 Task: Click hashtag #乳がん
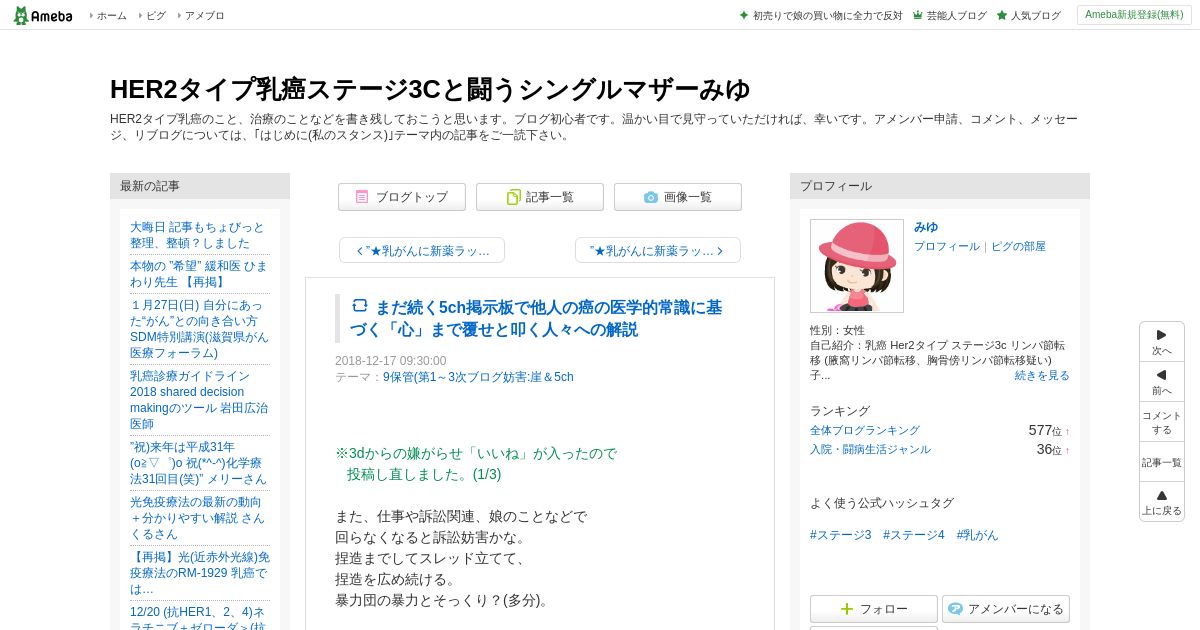(978, 535)
